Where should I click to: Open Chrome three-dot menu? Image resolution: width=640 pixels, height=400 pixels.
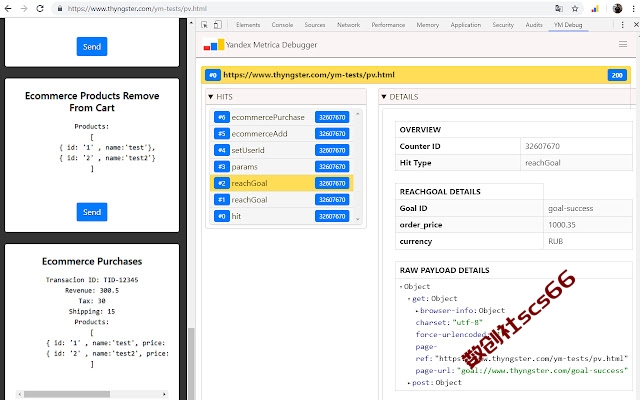(633, 8)
